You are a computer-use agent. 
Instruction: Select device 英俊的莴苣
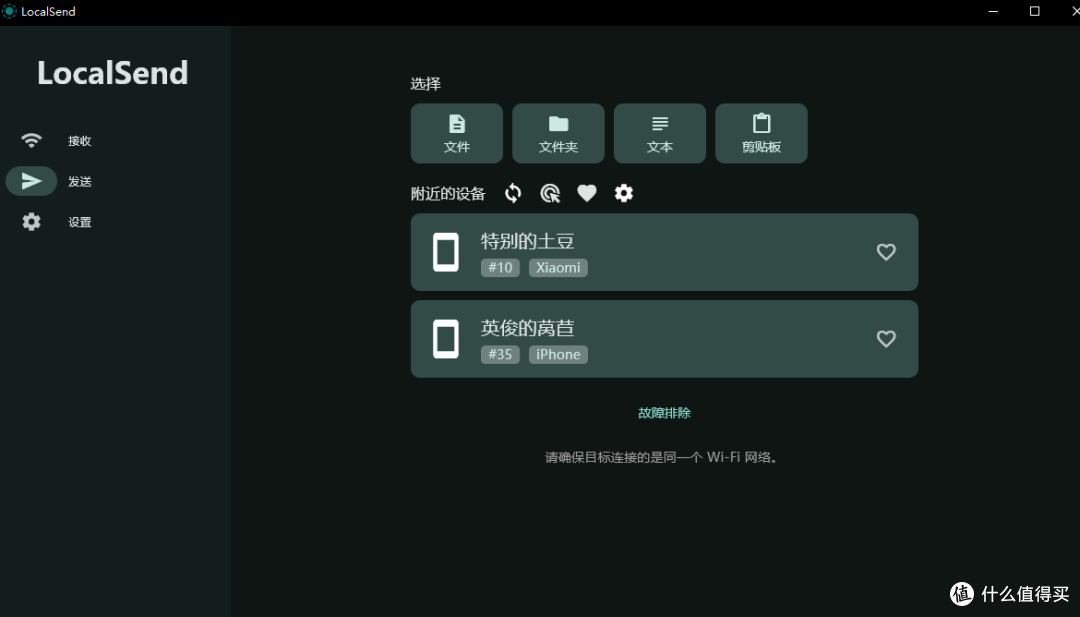pos(664,339)
